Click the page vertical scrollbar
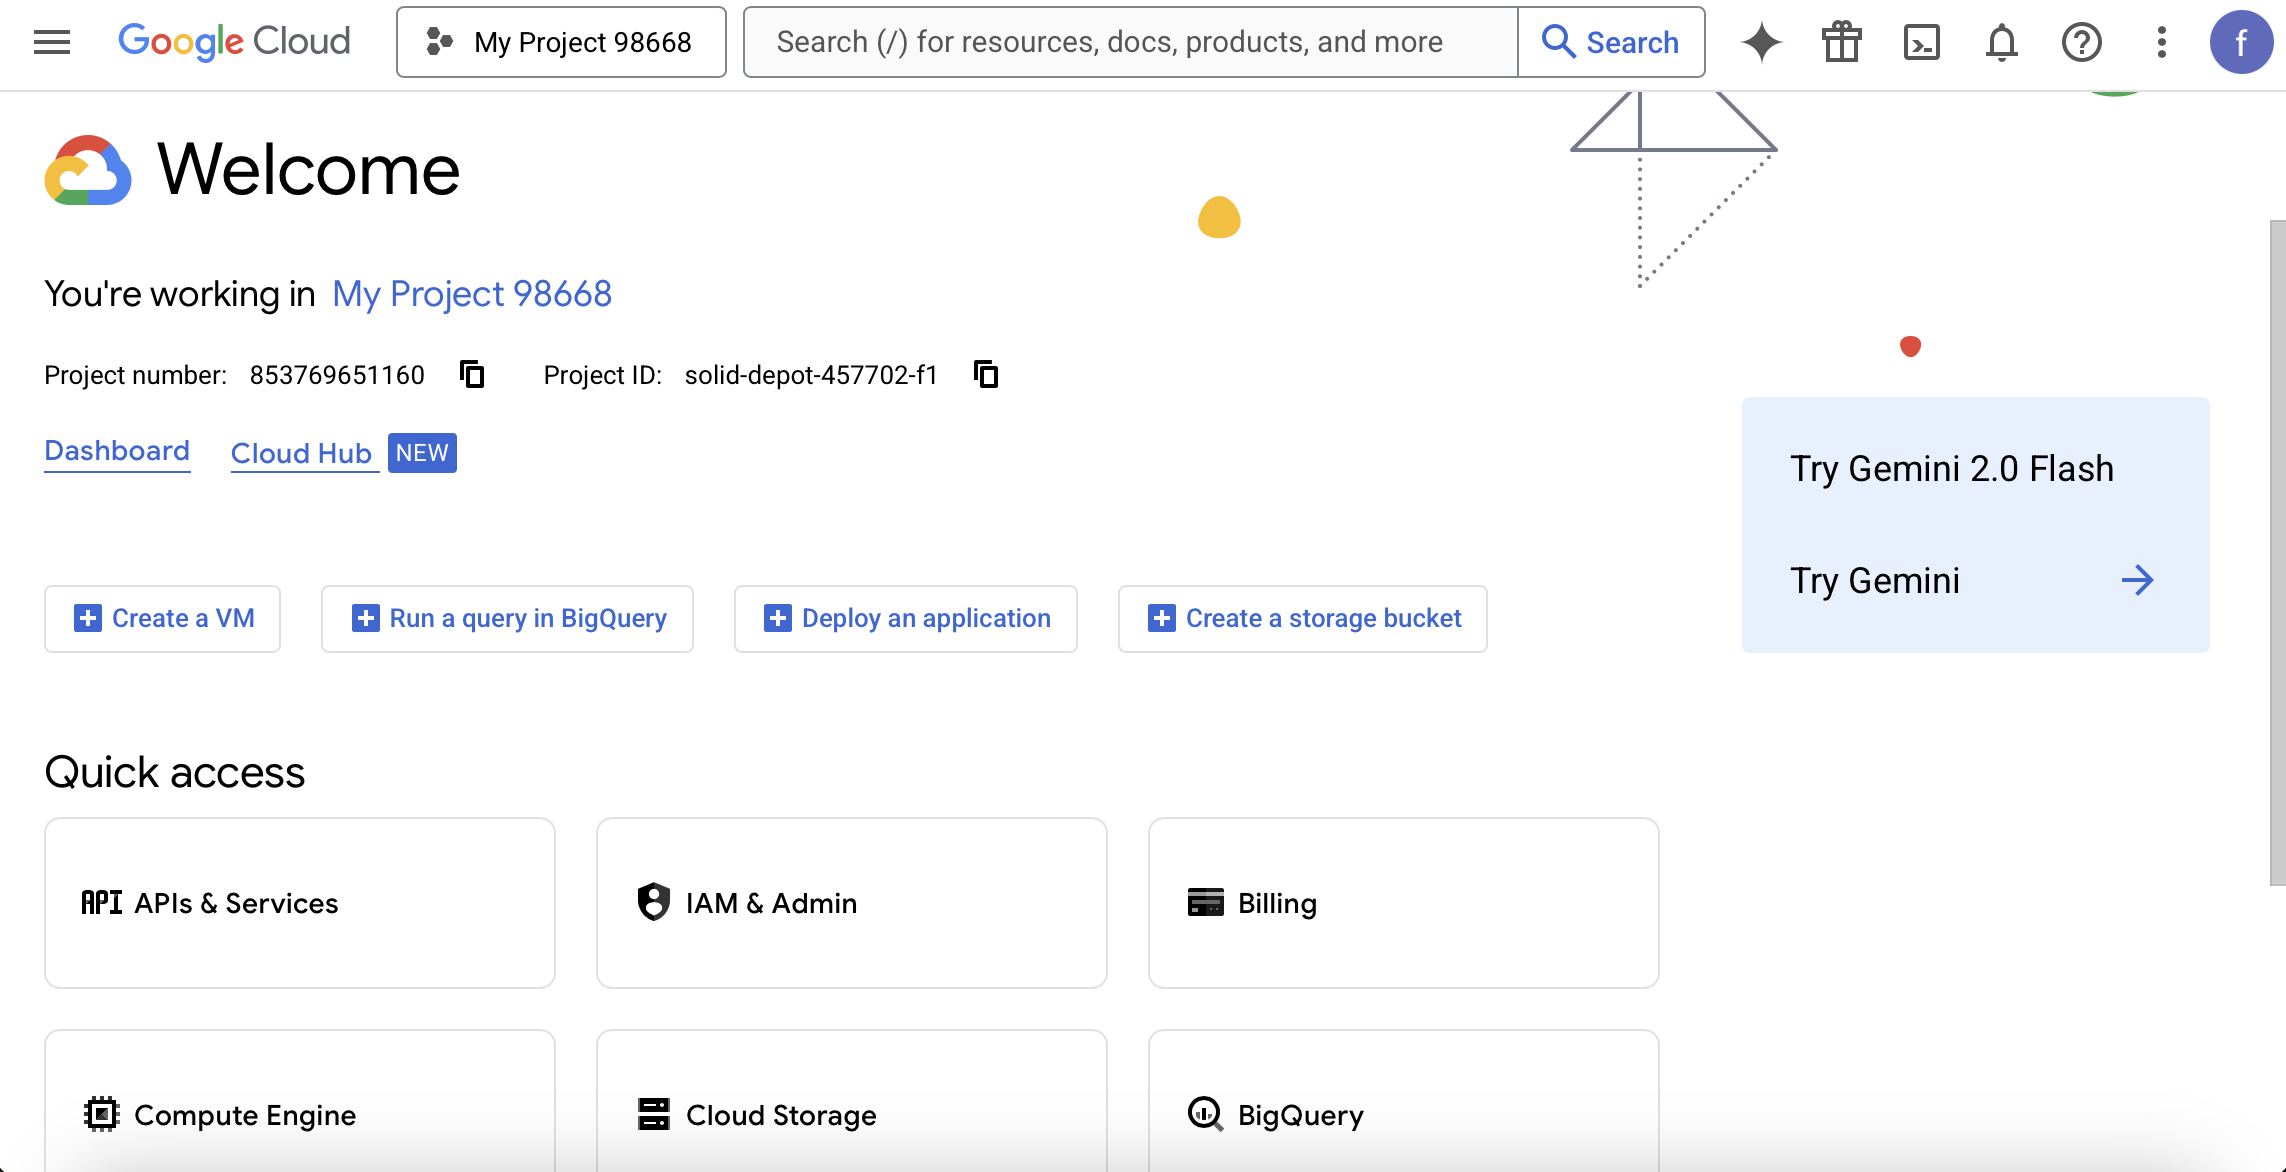Viewport: 2286px width, 1172px height. 2277,550
